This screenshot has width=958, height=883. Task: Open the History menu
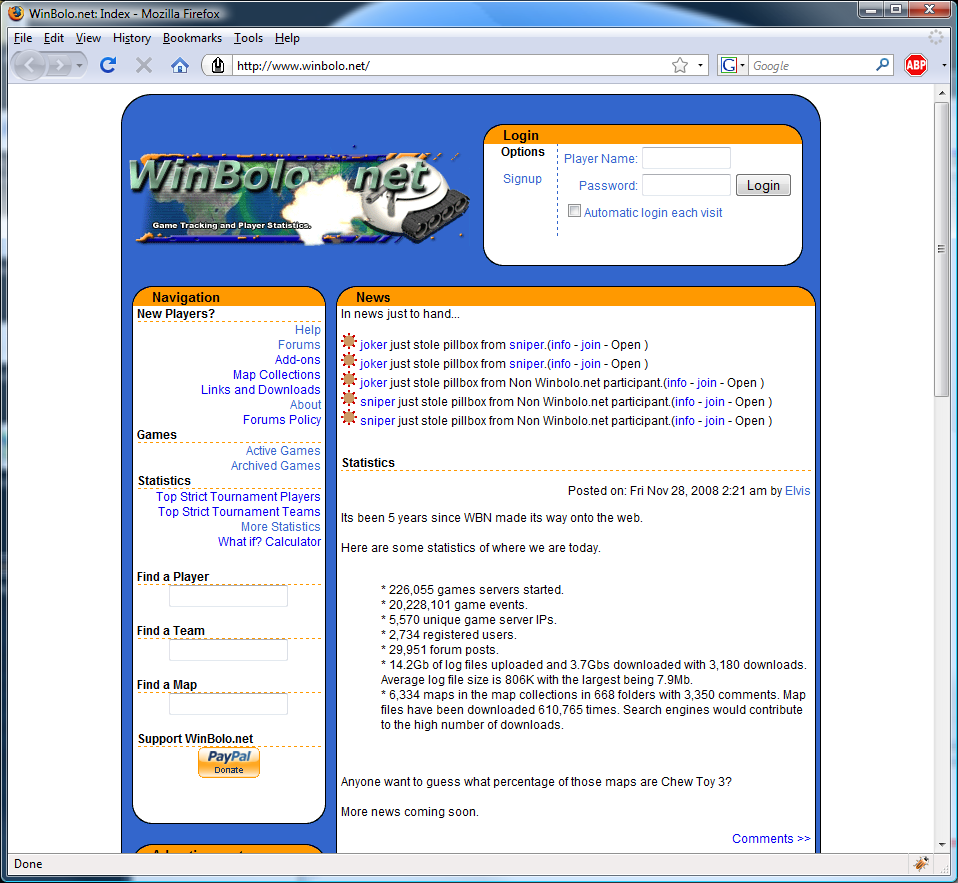point(131,38)
